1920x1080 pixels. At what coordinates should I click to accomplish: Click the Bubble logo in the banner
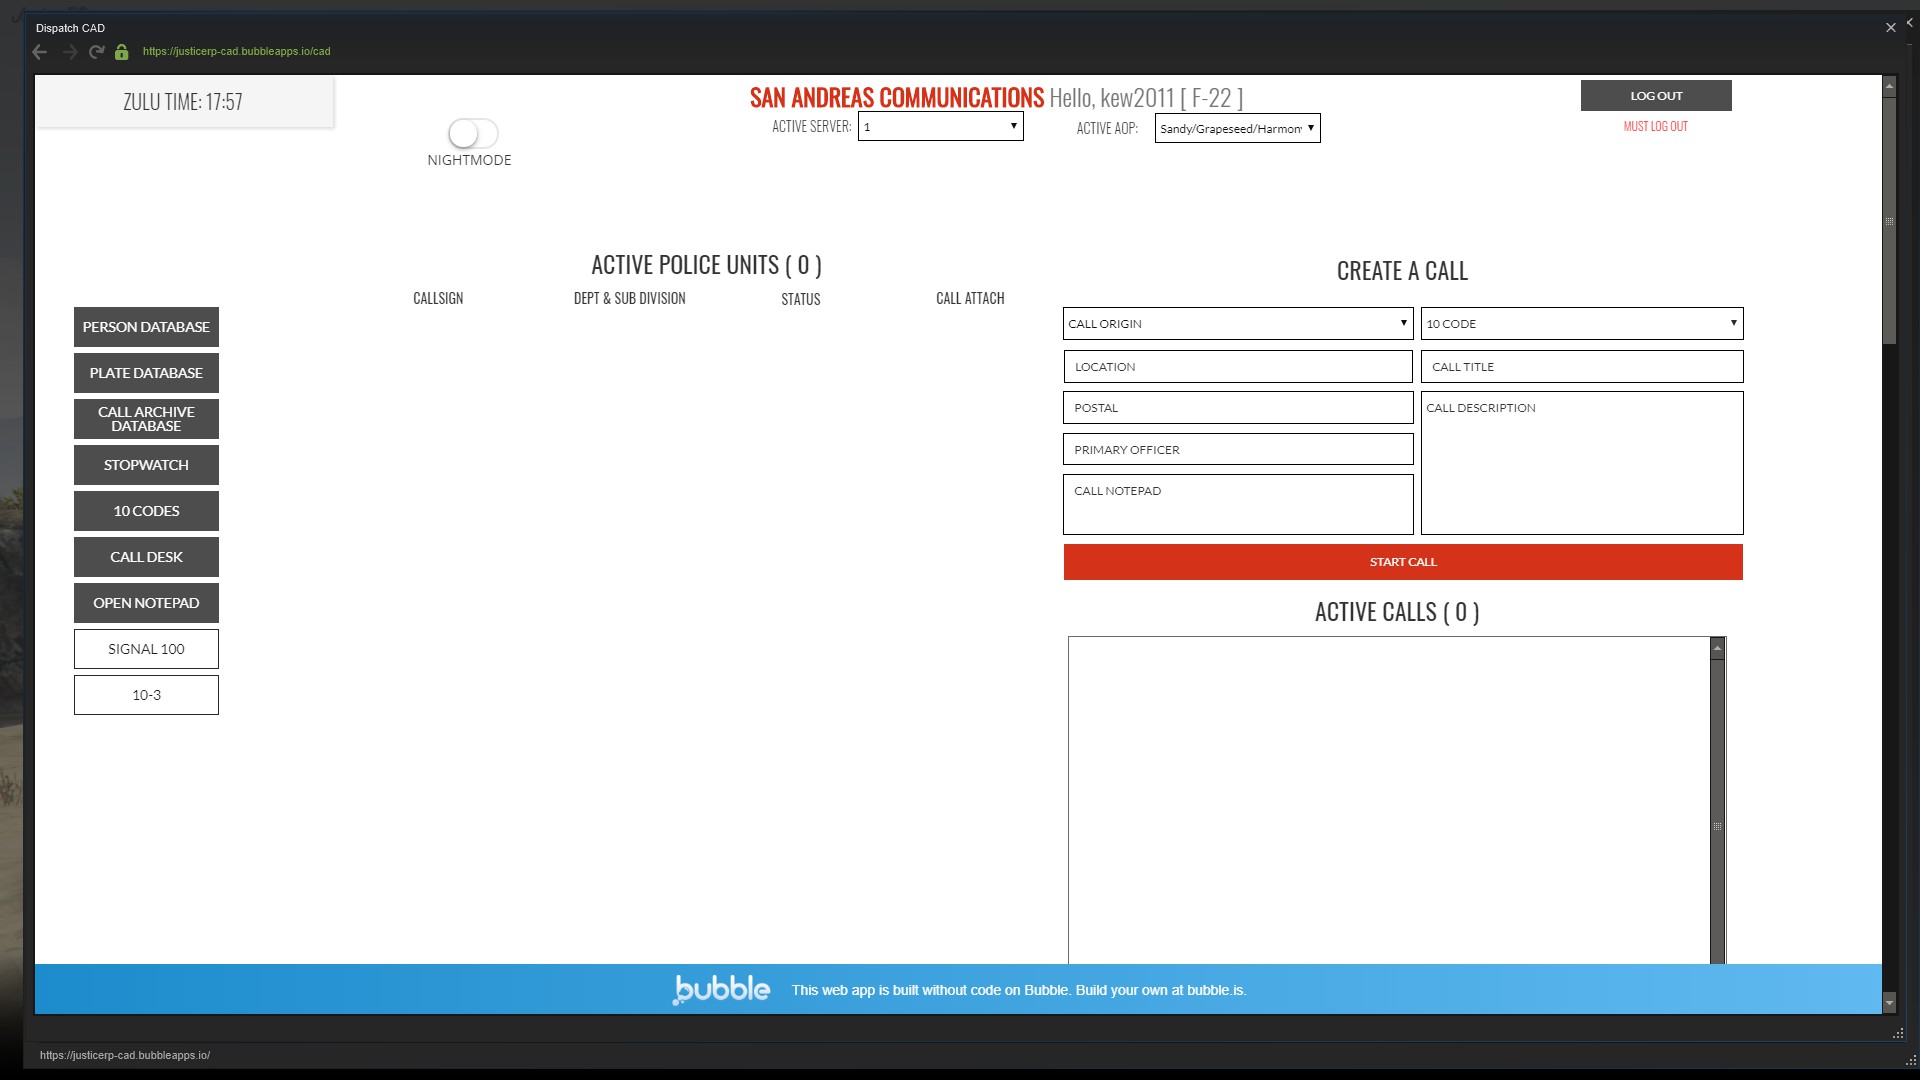[721, 989]
